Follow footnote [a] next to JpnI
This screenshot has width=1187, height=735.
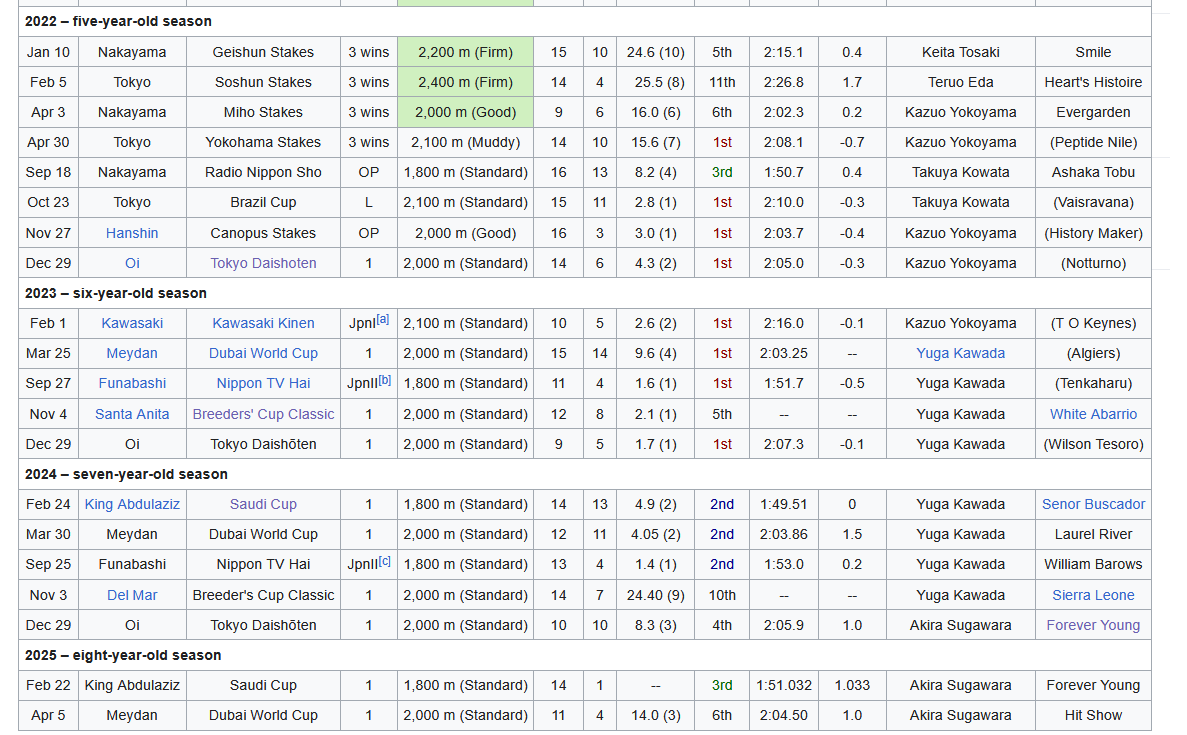[x=382, y=319]
